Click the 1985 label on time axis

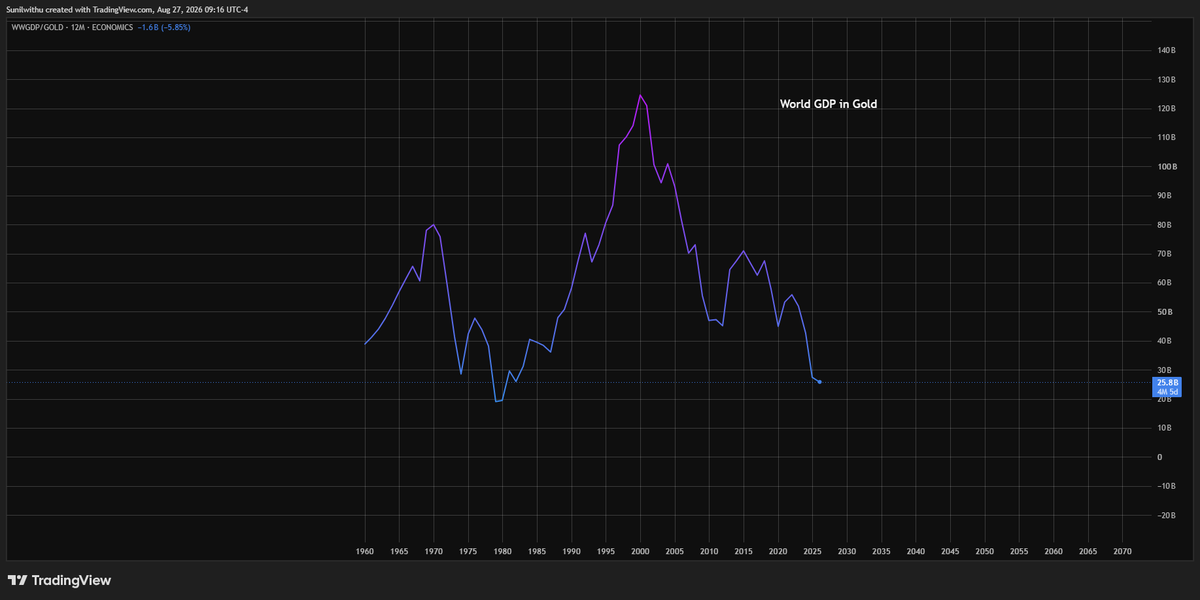tap(537, 551)
